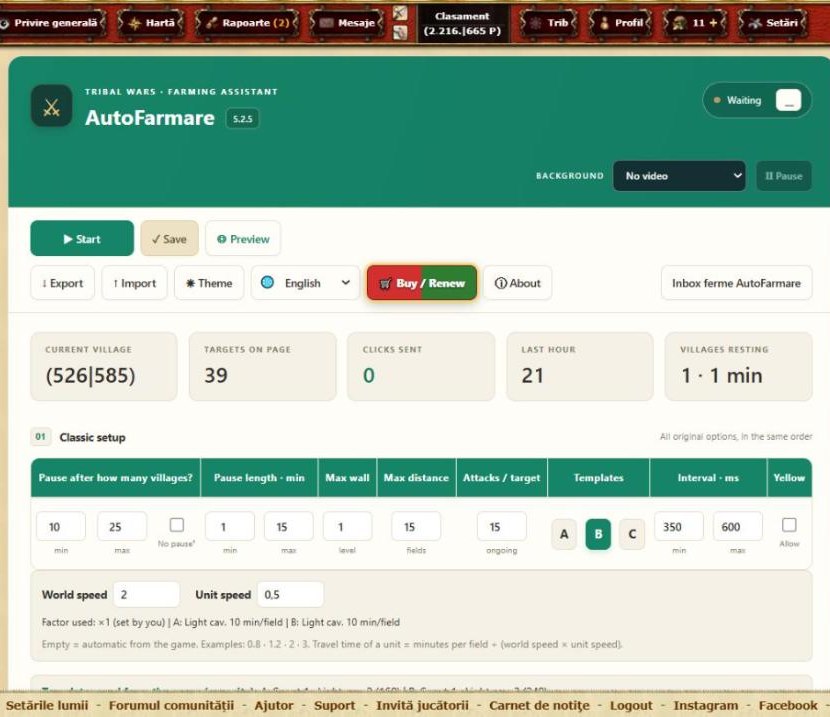Click the Clasament ranking box
The image size is (830, 717).
(x=462, y=24)
